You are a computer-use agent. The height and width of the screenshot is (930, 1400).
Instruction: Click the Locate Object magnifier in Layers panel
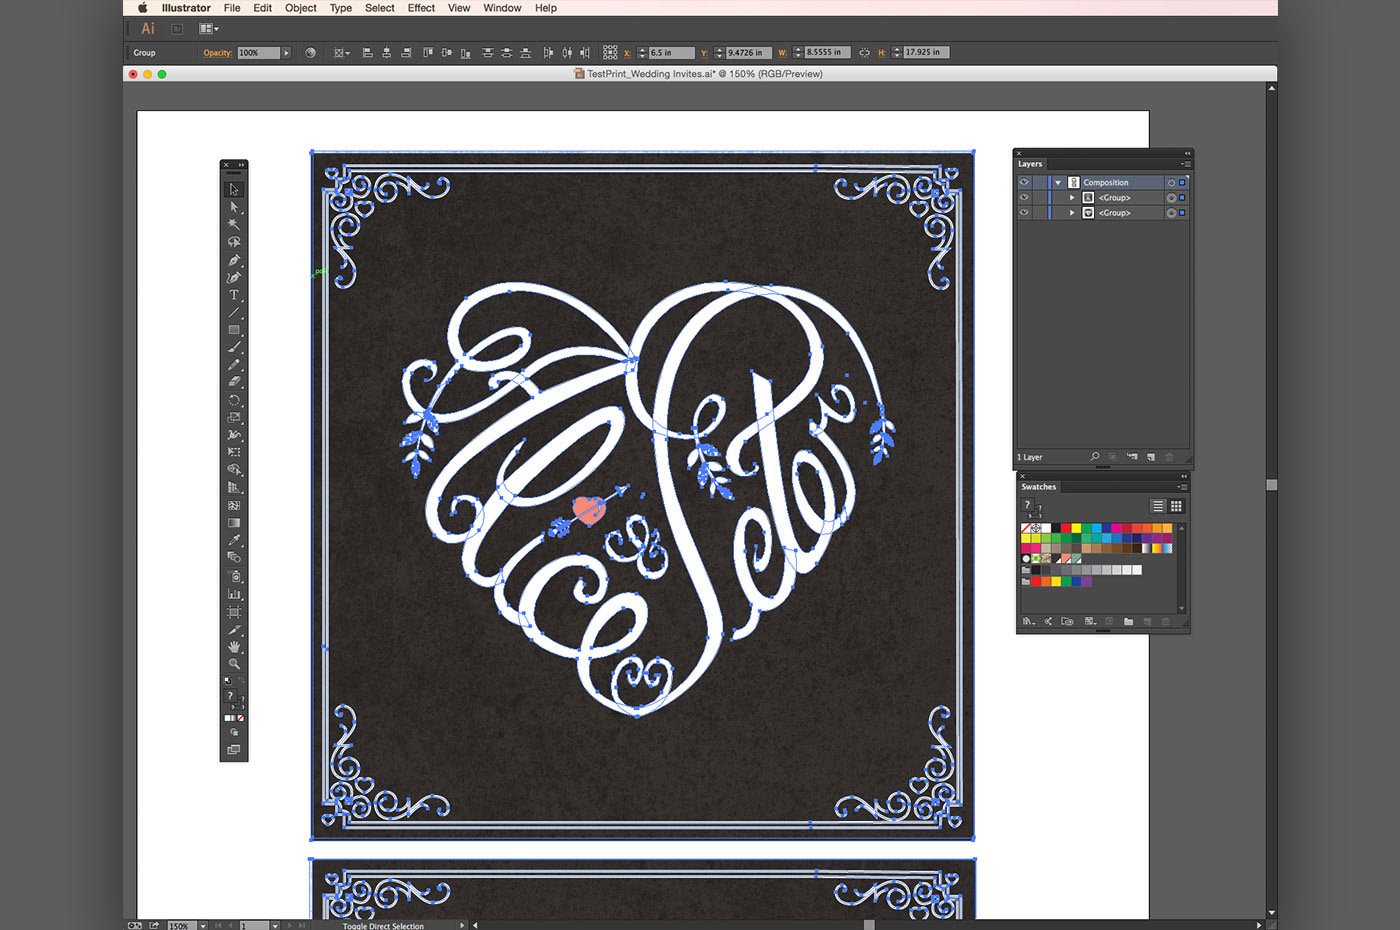[x=1095, y=456]
